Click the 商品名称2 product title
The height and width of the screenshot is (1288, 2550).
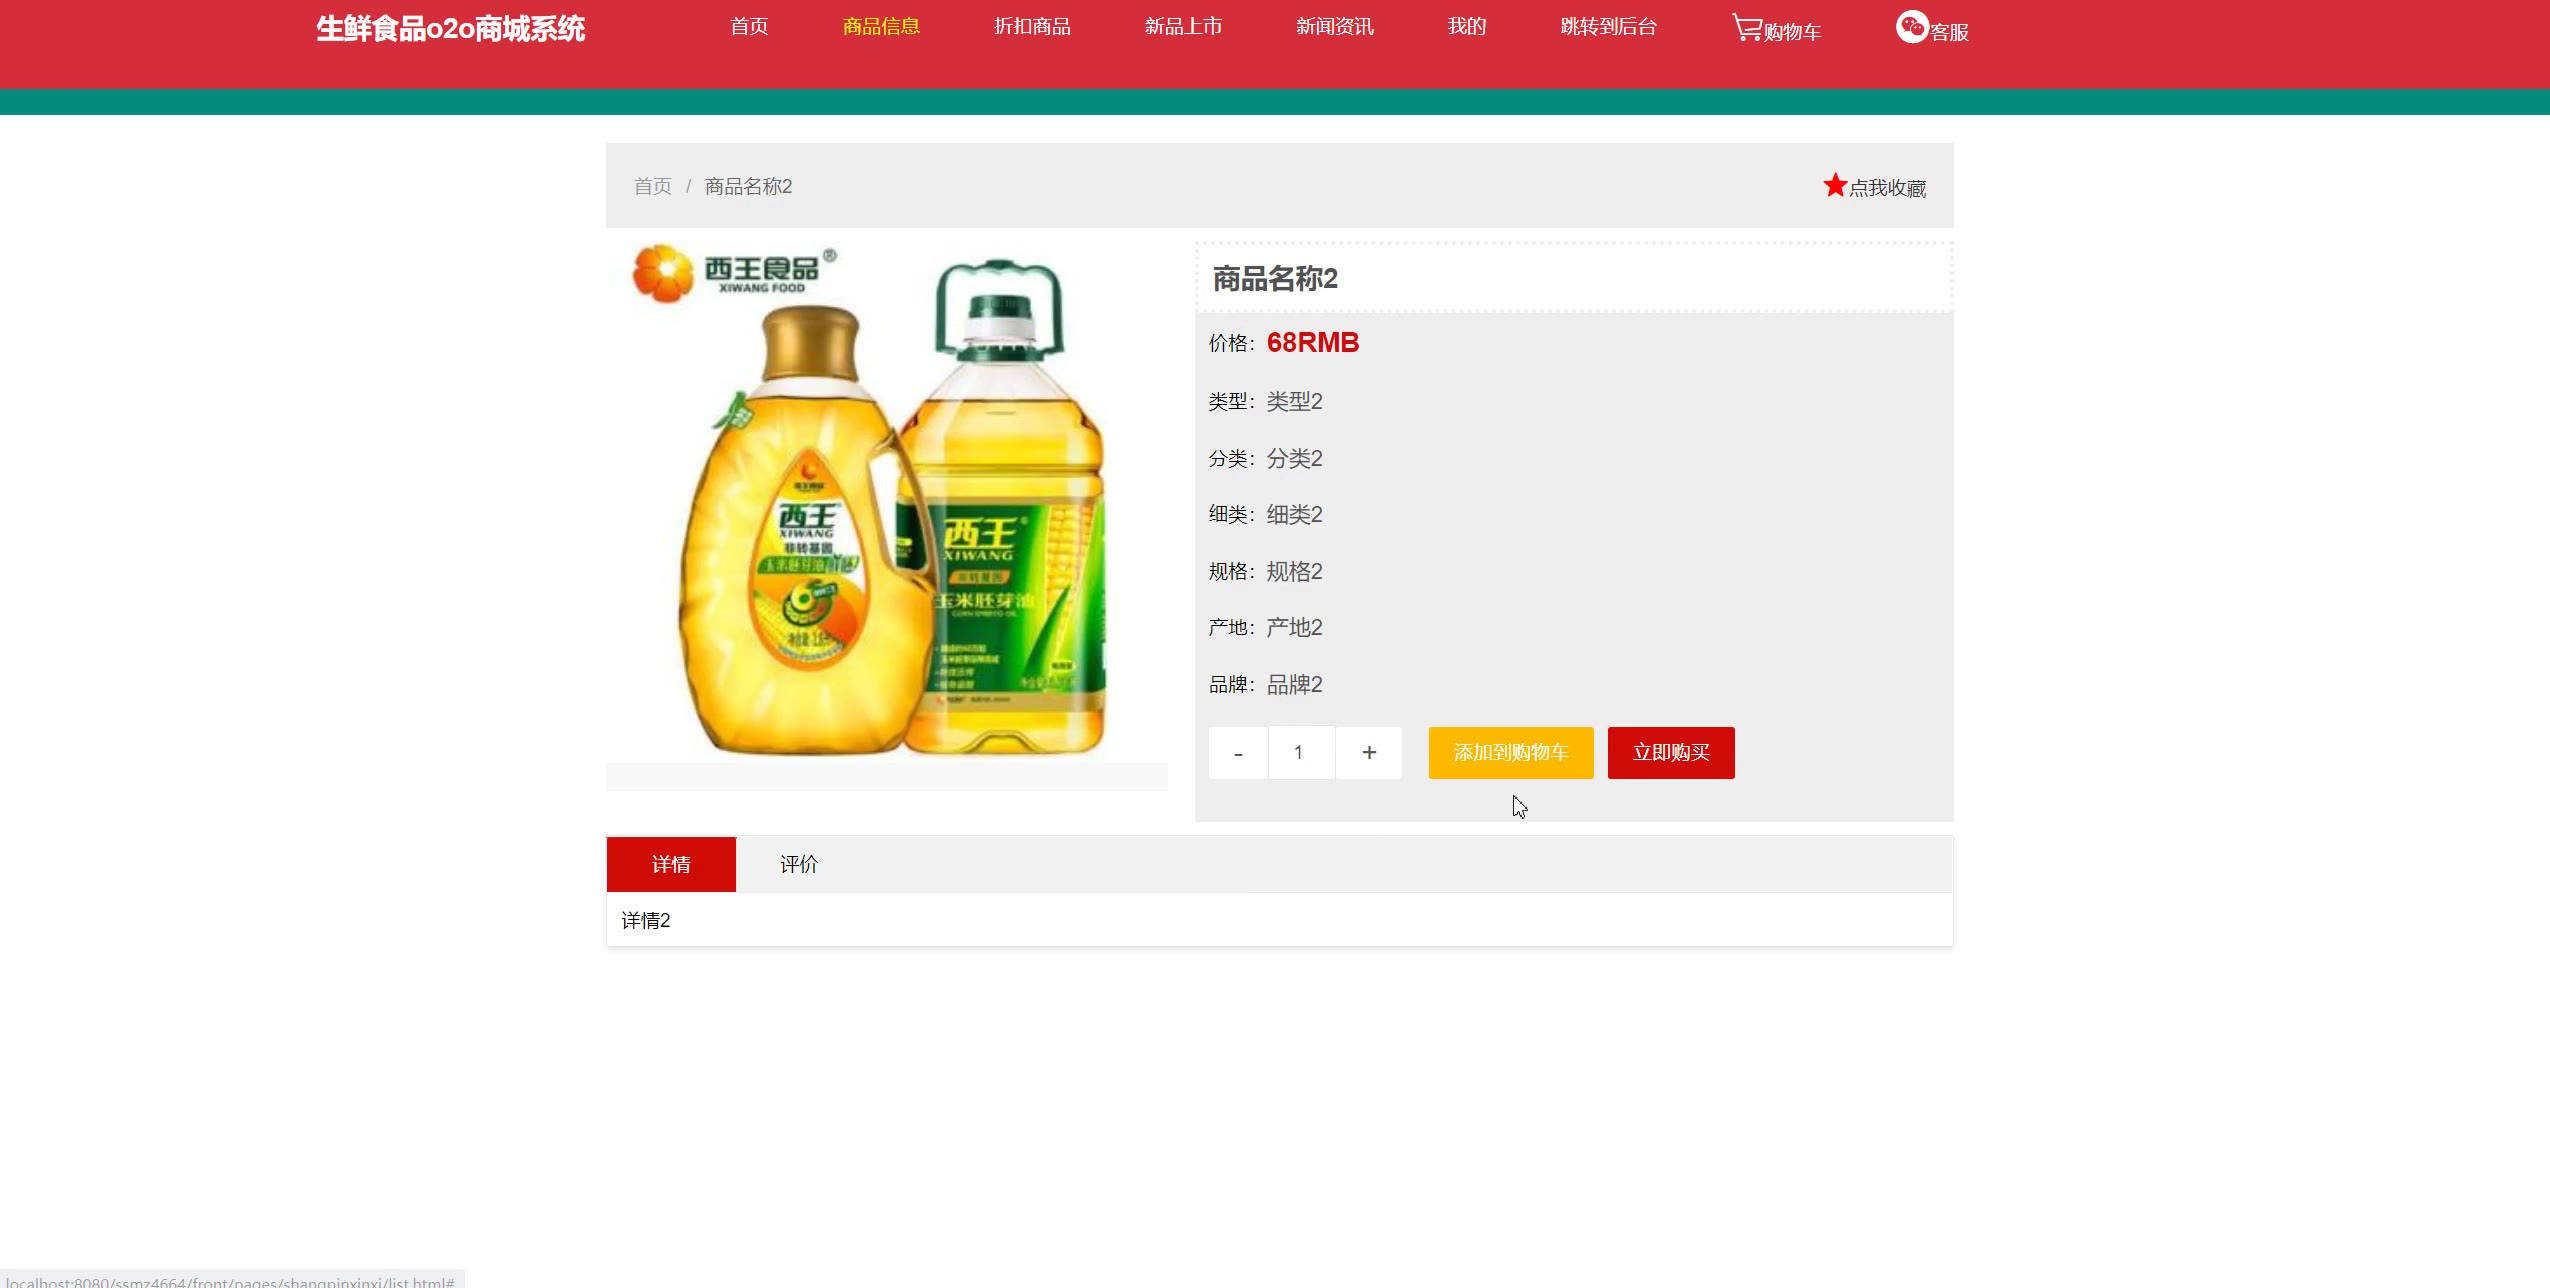coord(1274,278)
